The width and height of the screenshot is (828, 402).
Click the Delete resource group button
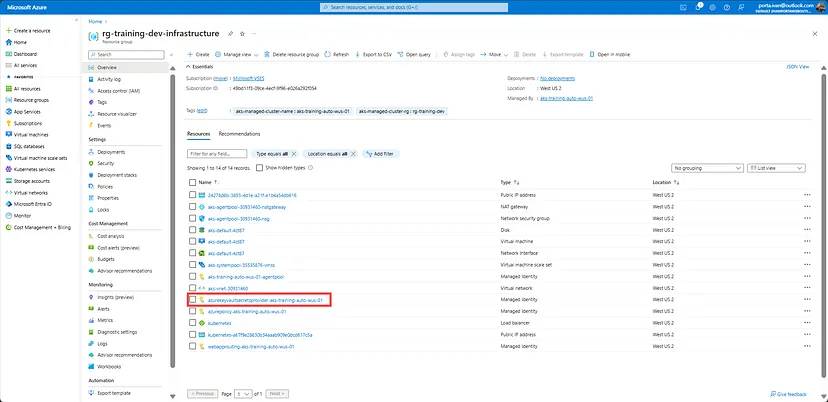pyautogui.click(x=291, y=54)
